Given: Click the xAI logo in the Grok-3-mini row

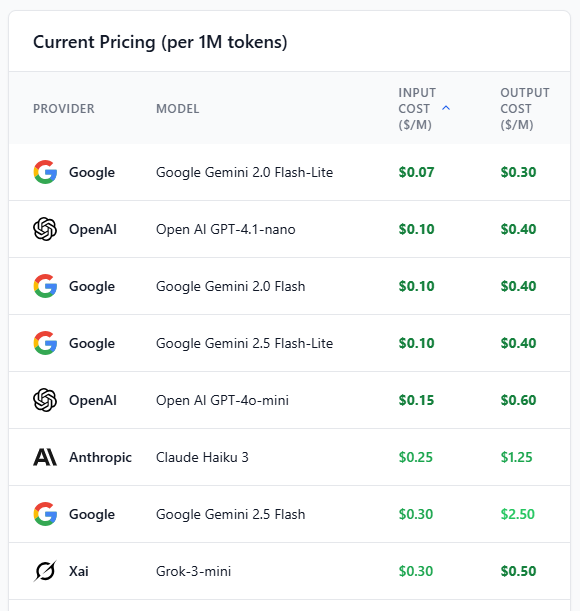Looking at the screenshot, I should (x=45, y=571).
